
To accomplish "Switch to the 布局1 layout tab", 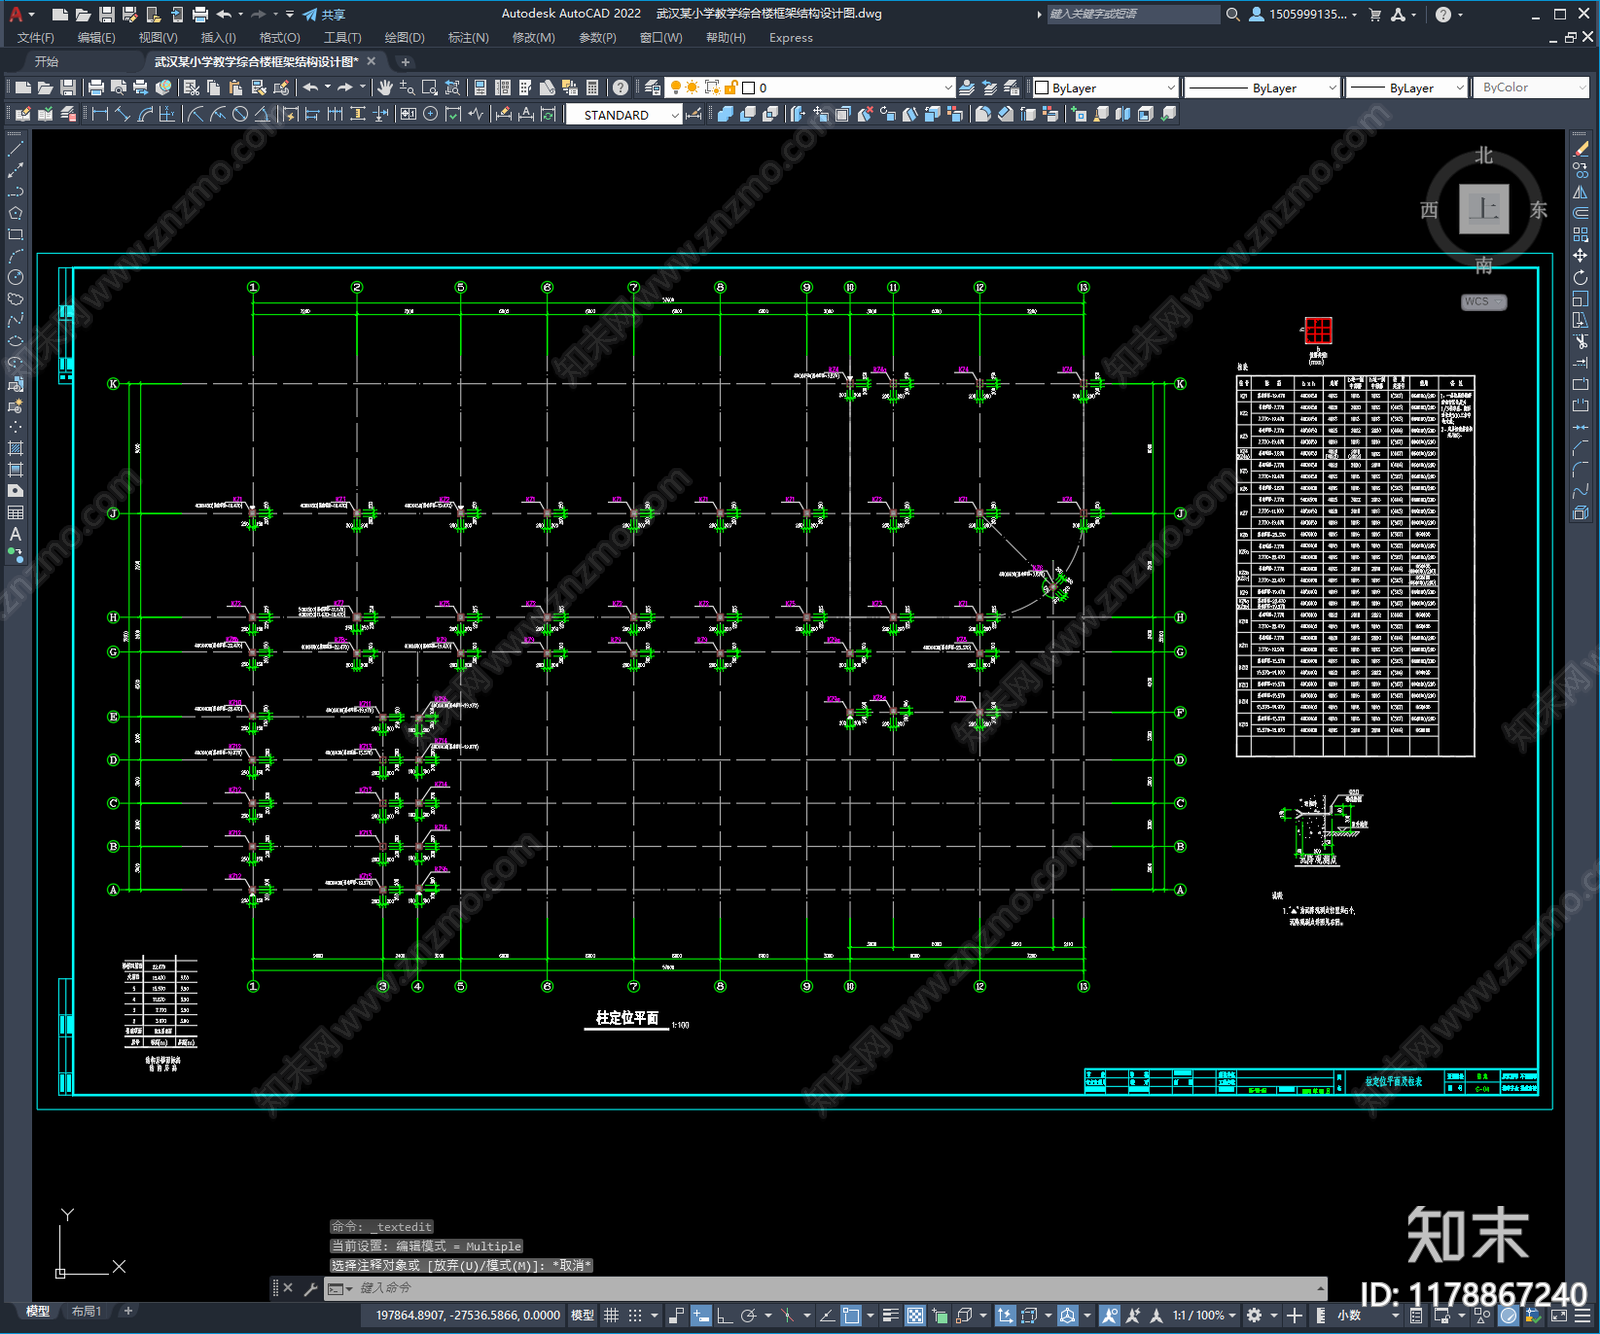I will (x=86, y=1311).
